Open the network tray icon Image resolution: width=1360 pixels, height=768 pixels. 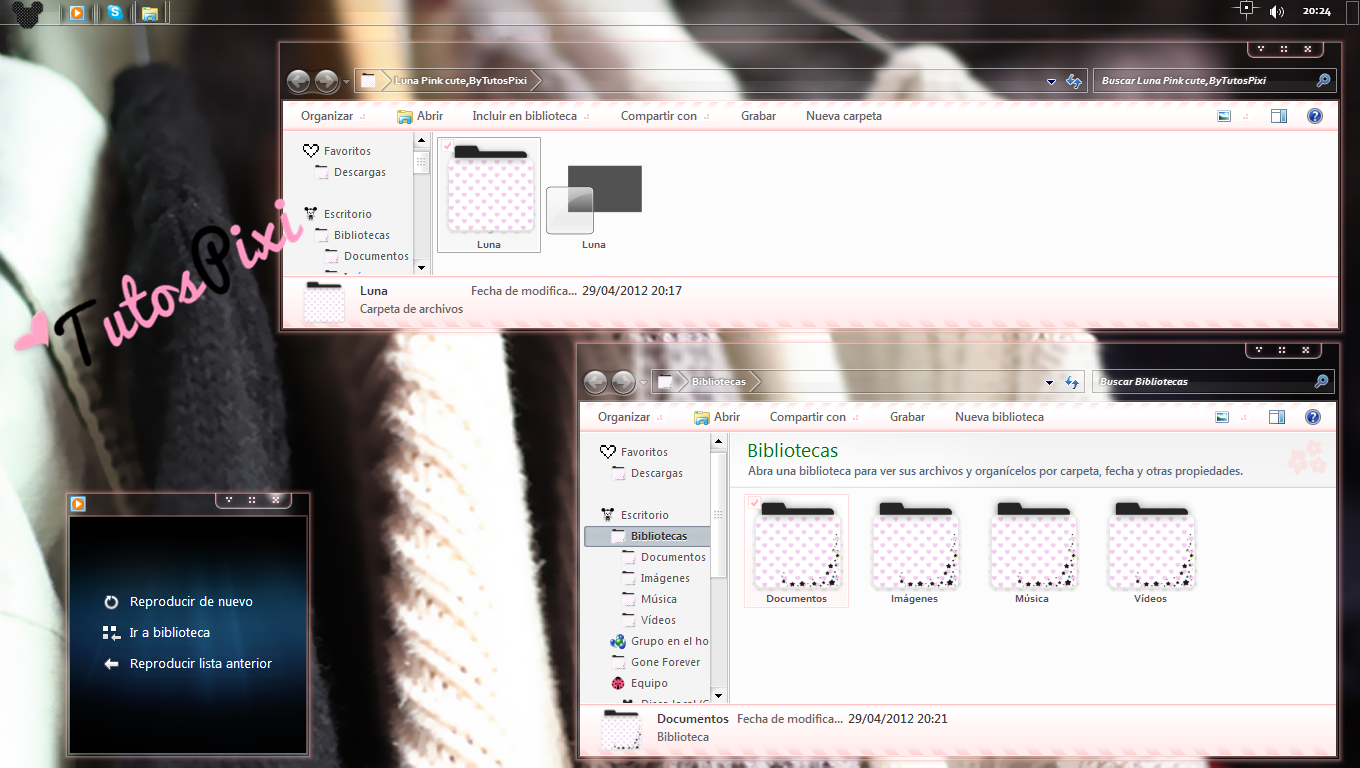(x=1245, y=9)
